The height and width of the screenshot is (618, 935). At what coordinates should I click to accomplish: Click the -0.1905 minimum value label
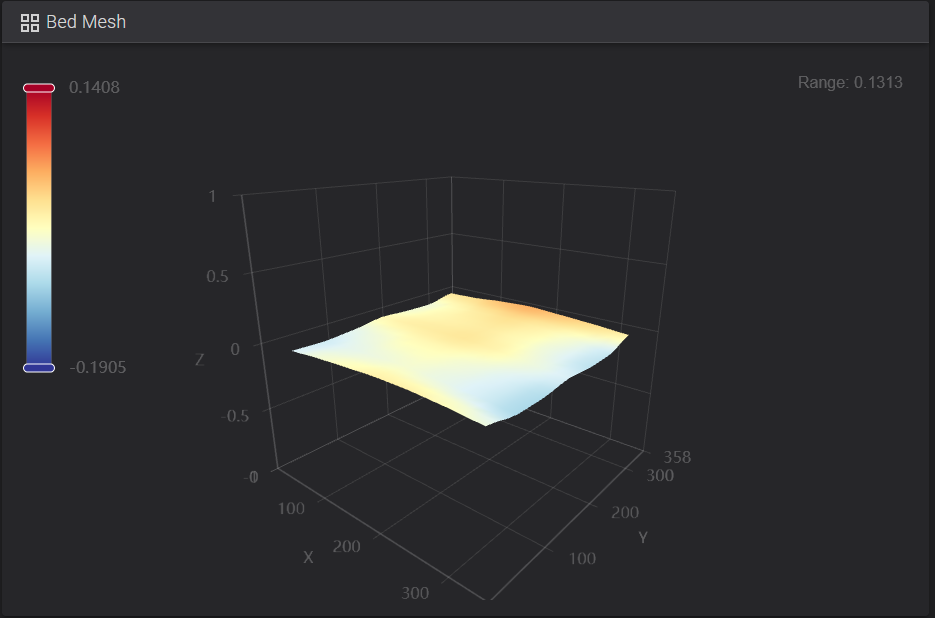tap(98, 367)
